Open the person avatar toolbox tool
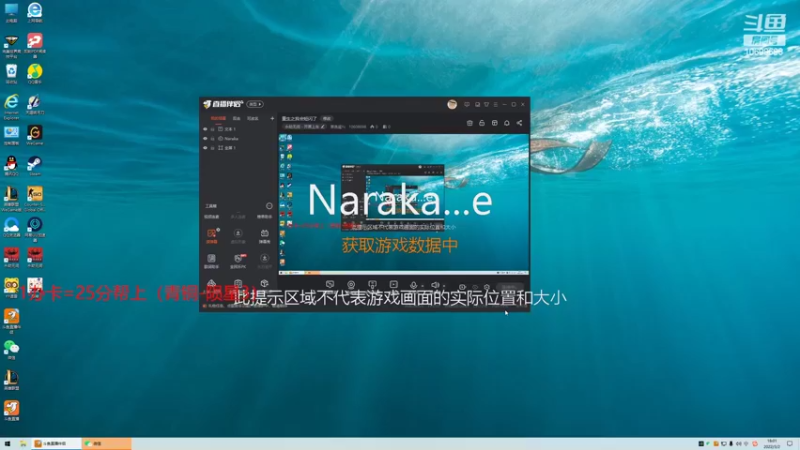800x450 pixels. (x=238, y=236)
